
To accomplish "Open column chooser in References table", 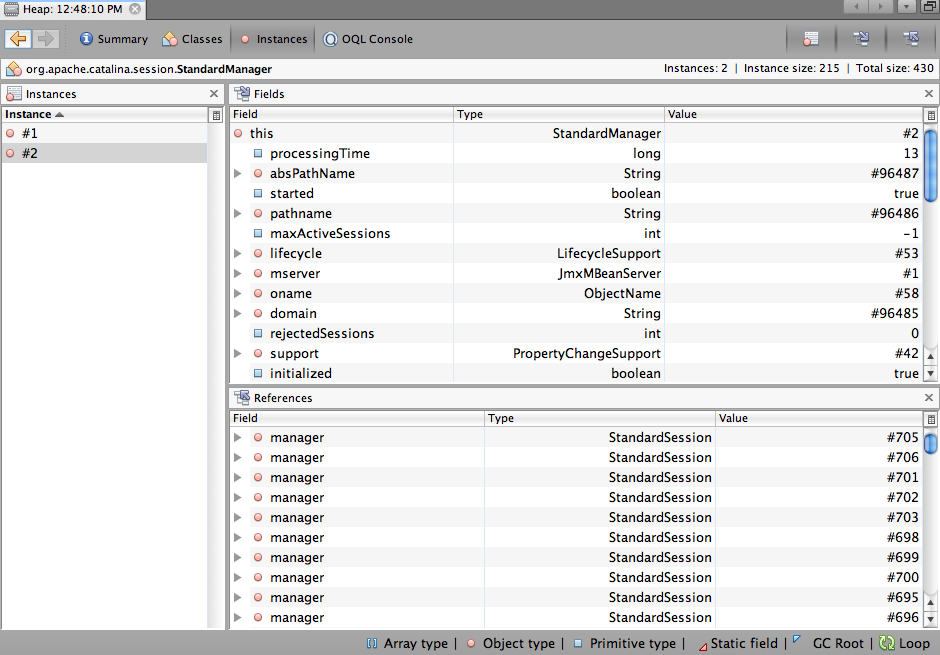I will [x=930, y=419].
